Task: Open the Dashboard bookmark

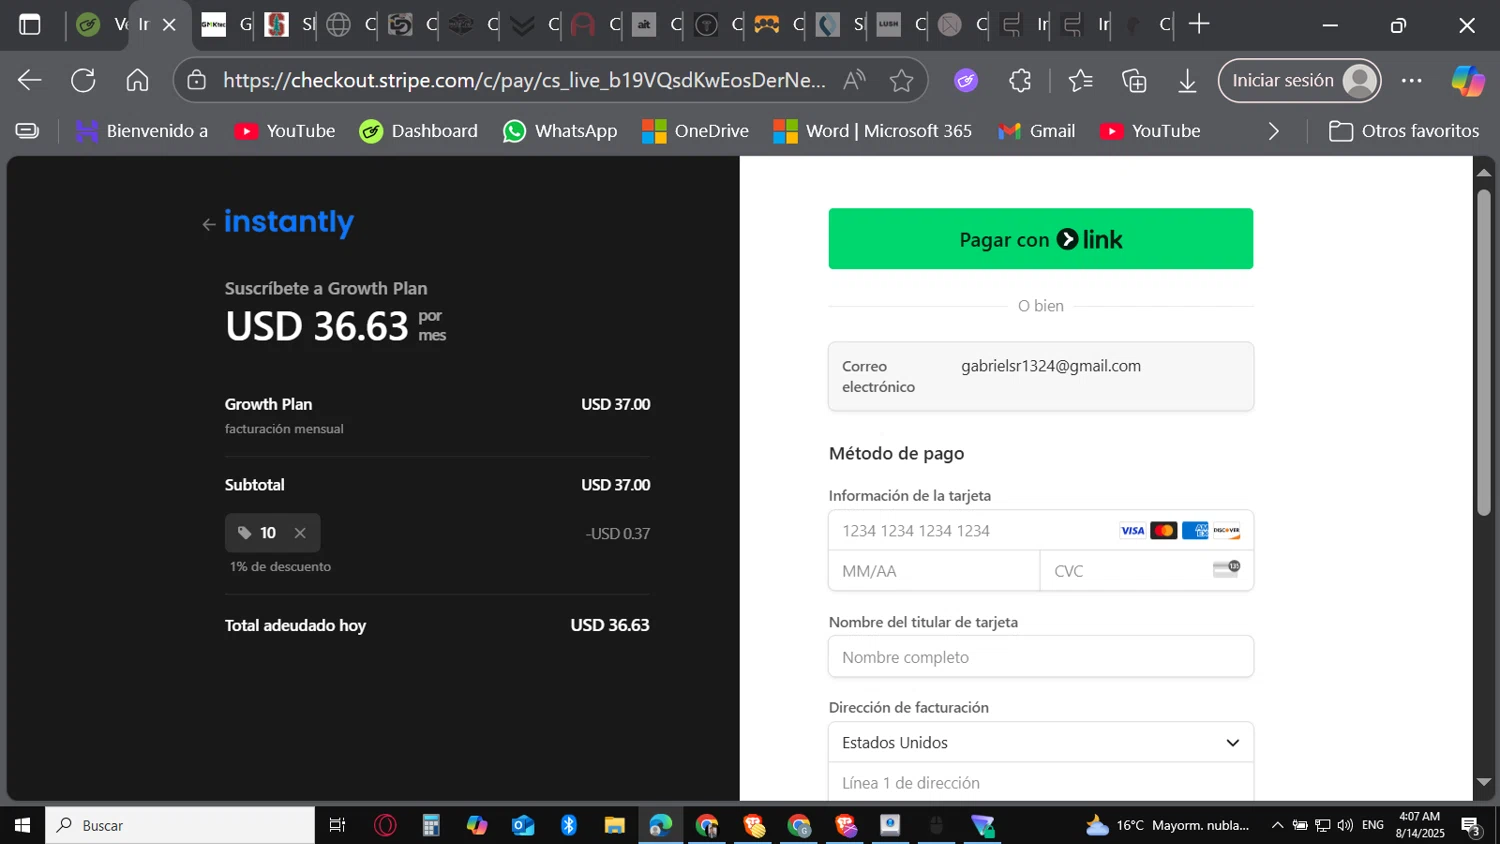Action: click(x=418, y=131)
